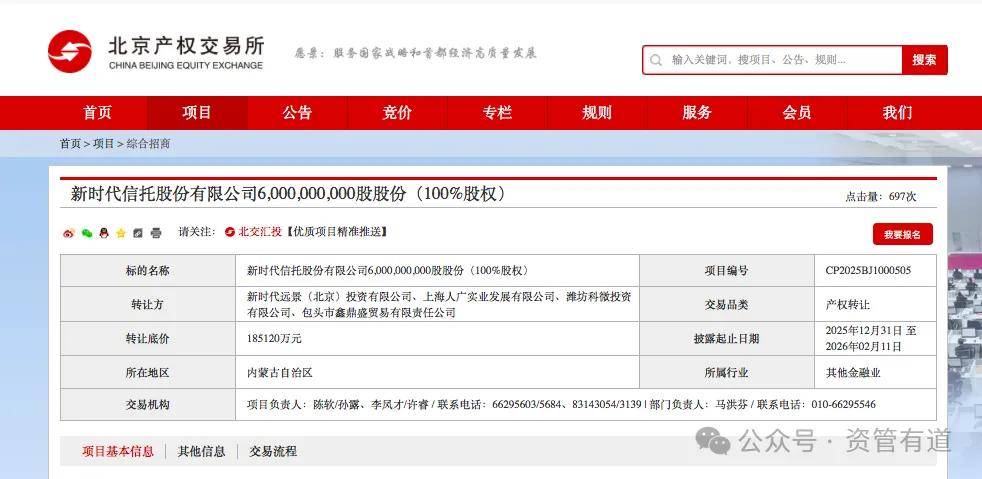Viewport: 982px width, 479px height.
Task: Click the red 我要报名 button
Action: pyautogui.click(x=902, y=234)
